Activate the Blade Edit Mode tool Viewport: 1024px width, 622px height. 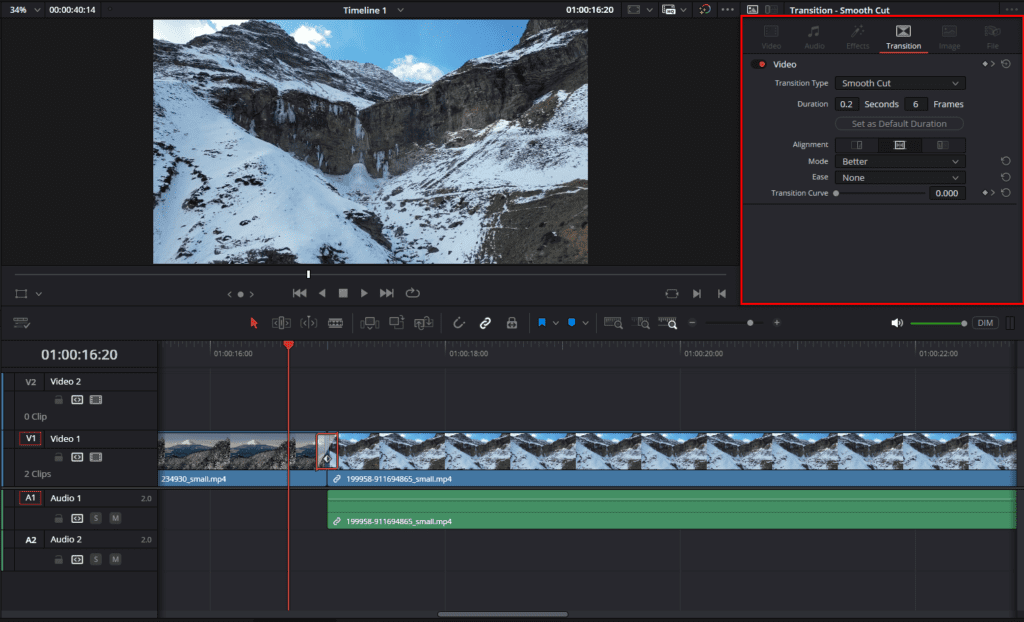tap(335, 323)
